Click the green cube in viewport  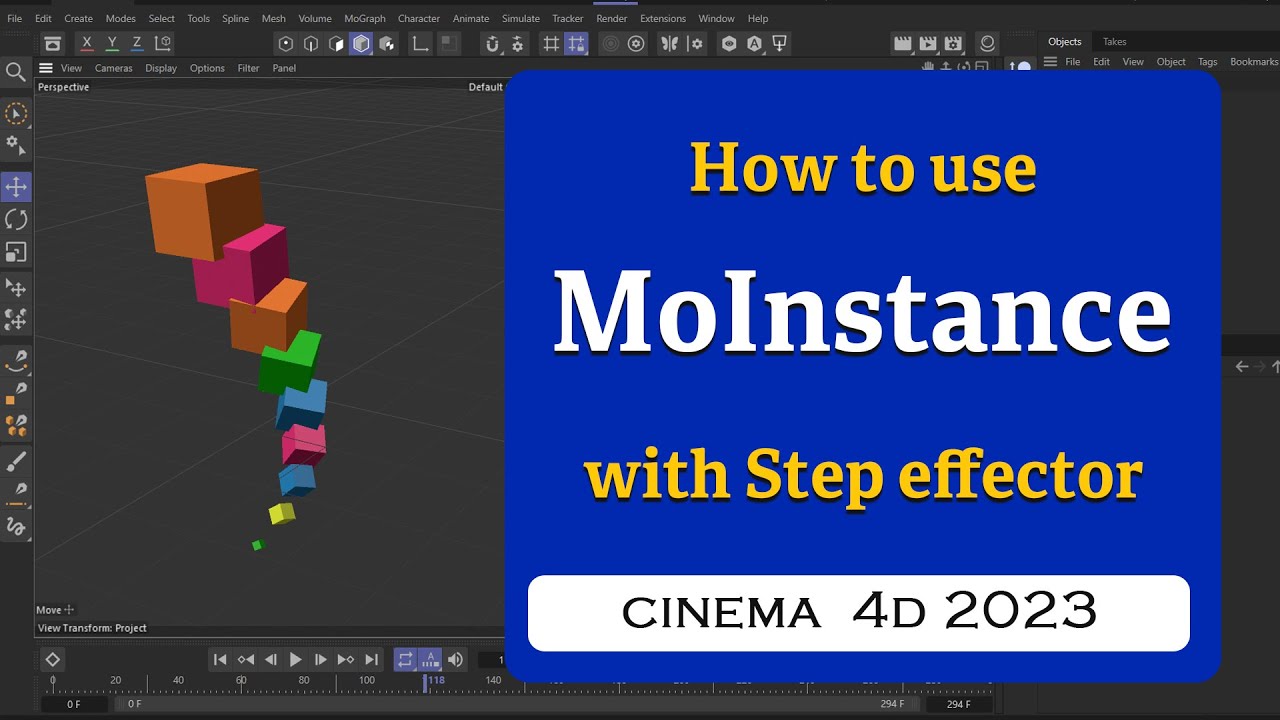pos(289,362)
